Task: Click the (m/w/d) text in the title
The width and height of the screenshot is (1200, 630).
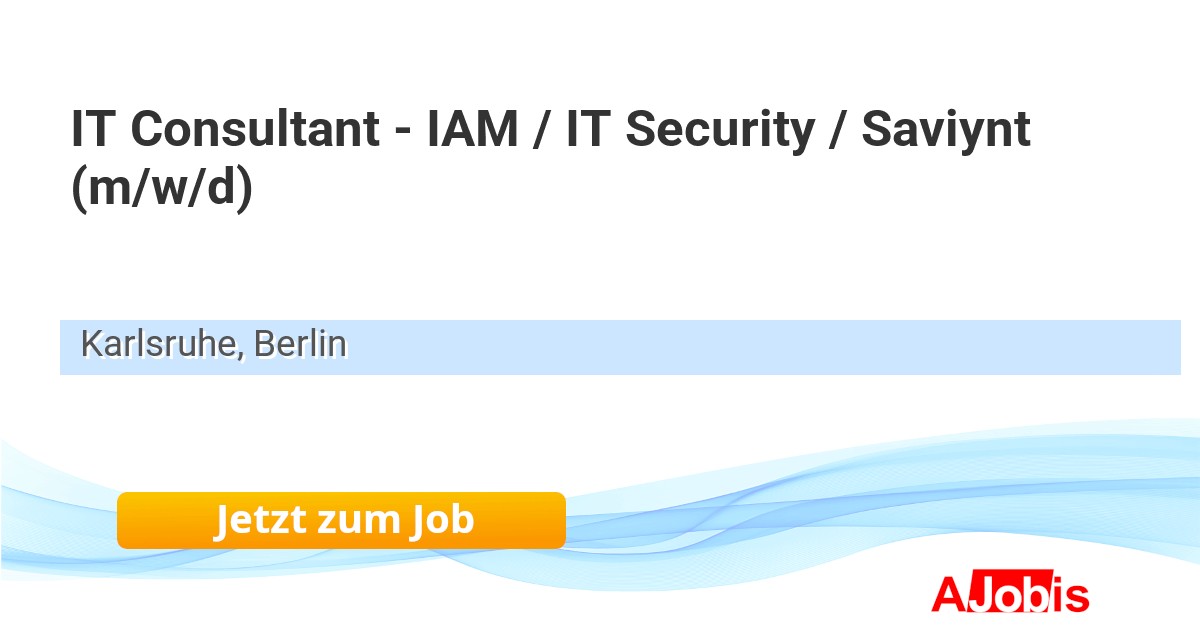Action: point(162,189)
